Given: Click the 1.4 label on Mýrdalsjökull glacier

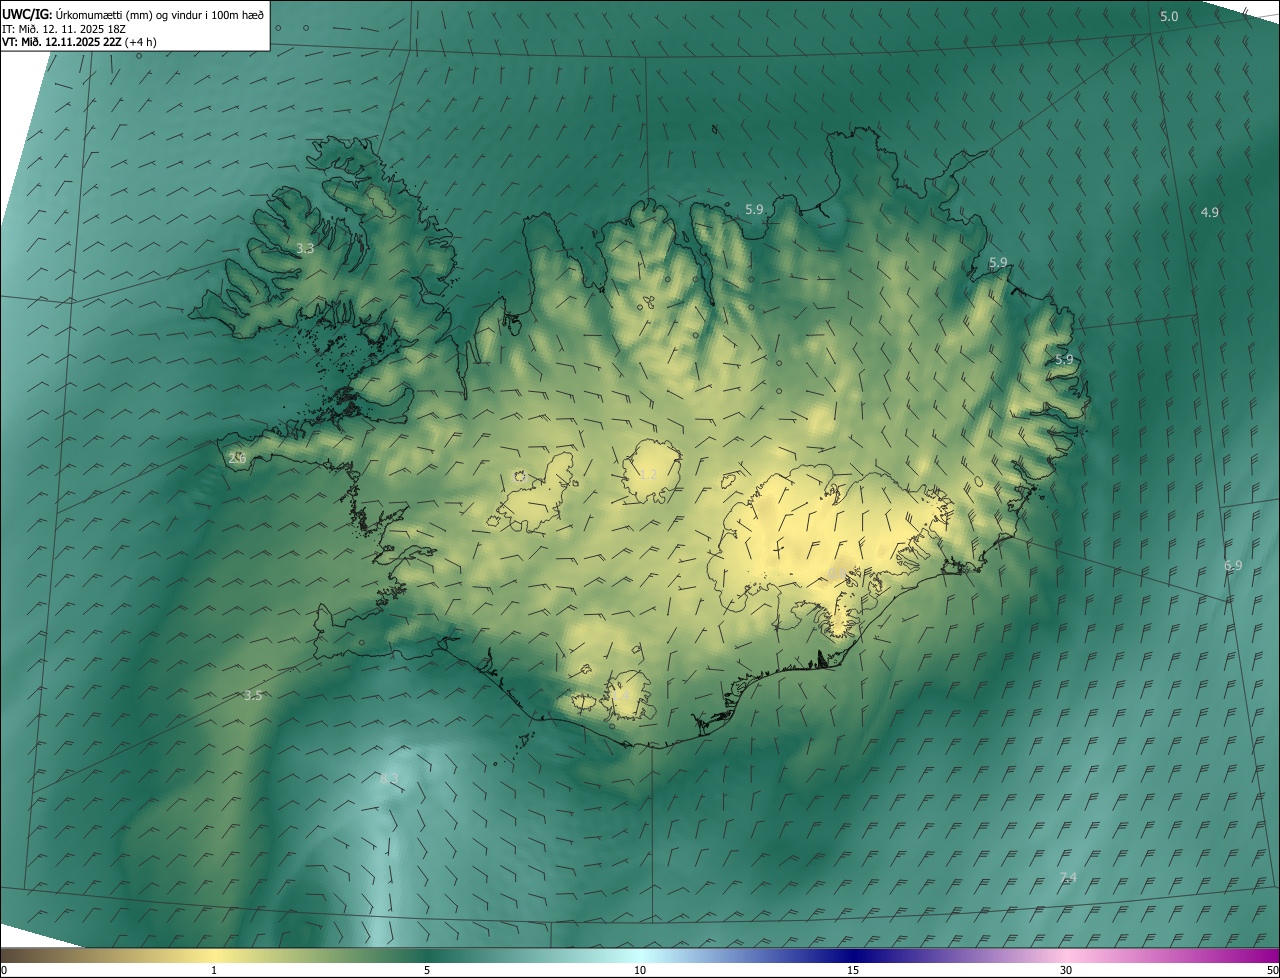Looking at the screenshot, I should click(x=619, y=693).
